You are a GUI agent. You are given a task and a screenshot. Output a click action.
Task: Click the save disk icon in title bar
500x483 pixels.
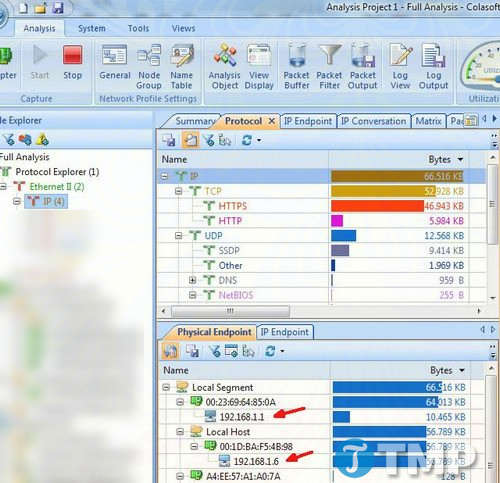(x=58, y=8)
